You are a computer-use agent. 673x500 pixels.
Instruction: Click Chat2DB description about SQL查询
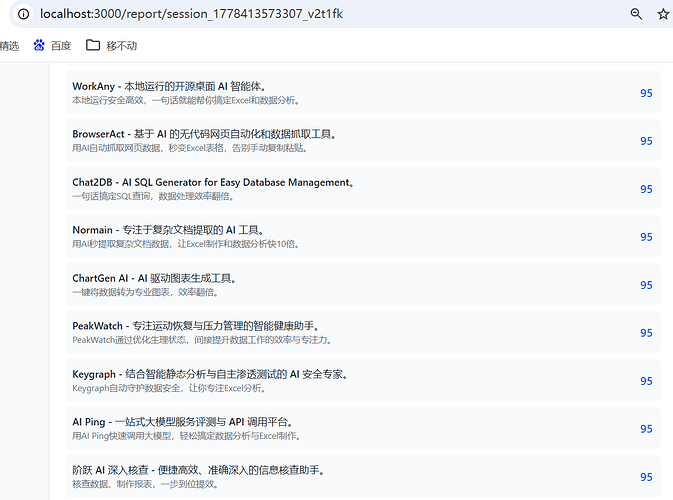153,197
